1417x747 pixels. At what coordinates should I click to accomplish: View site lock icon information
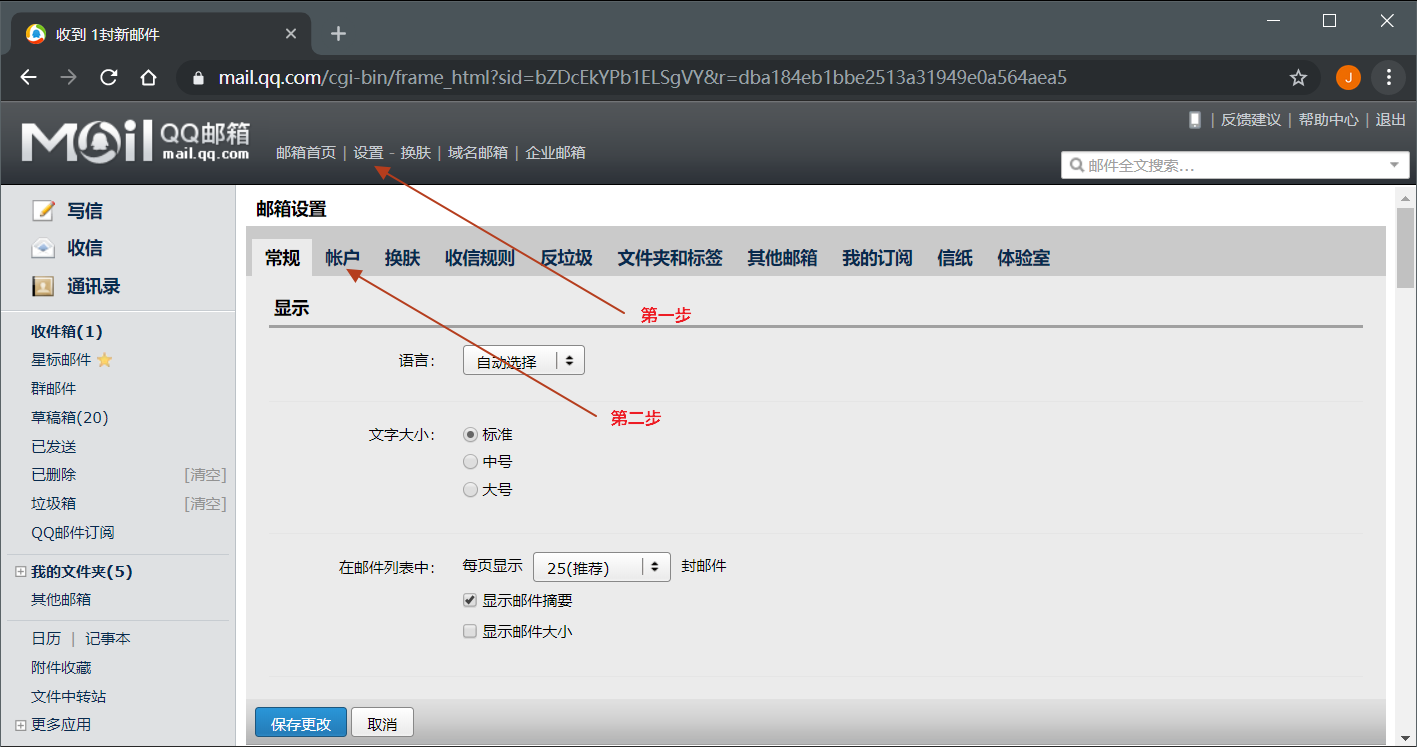point(197,77)
